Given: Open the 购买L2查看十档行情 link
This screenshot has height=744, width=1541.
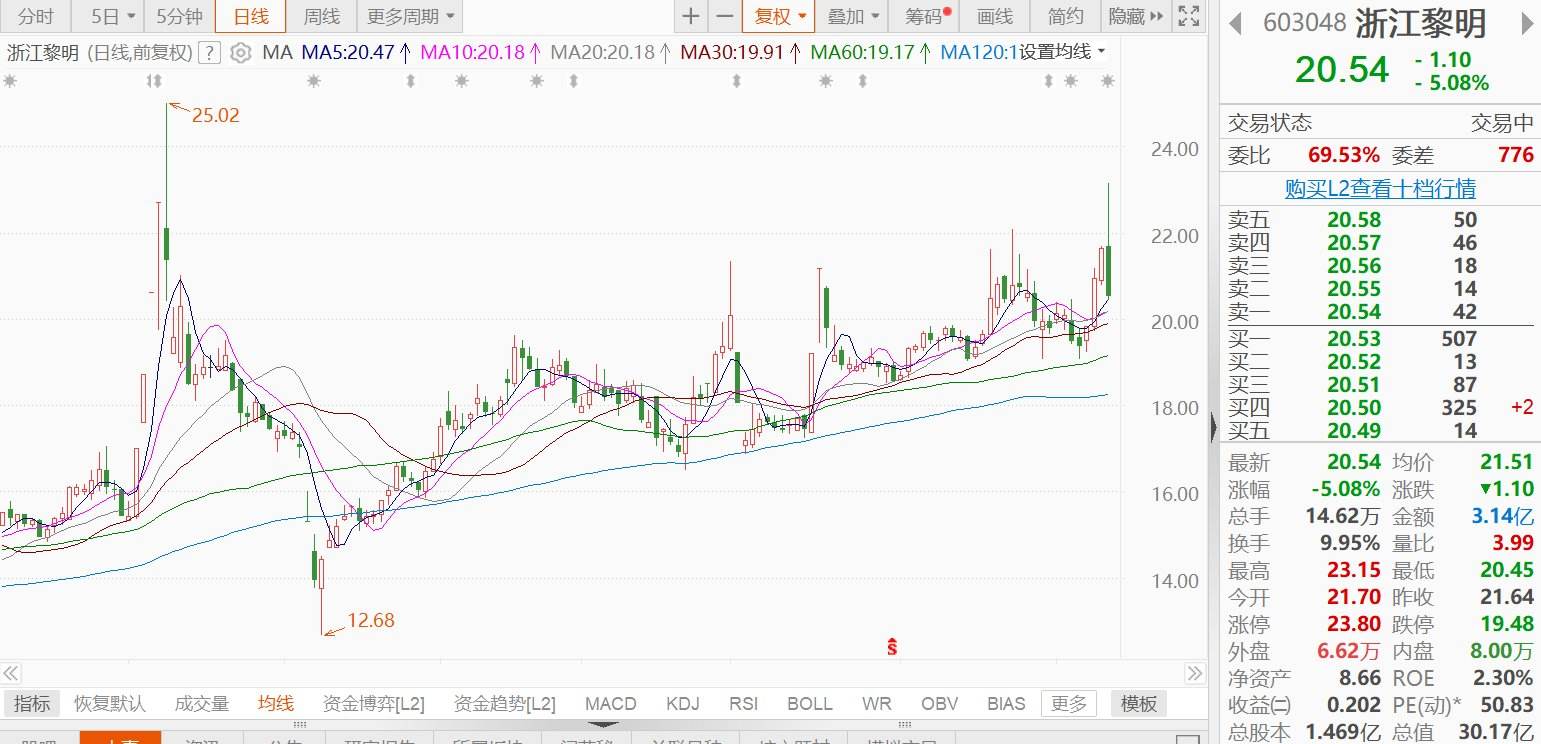Looking at the screenshot, I should (1378, 189).
